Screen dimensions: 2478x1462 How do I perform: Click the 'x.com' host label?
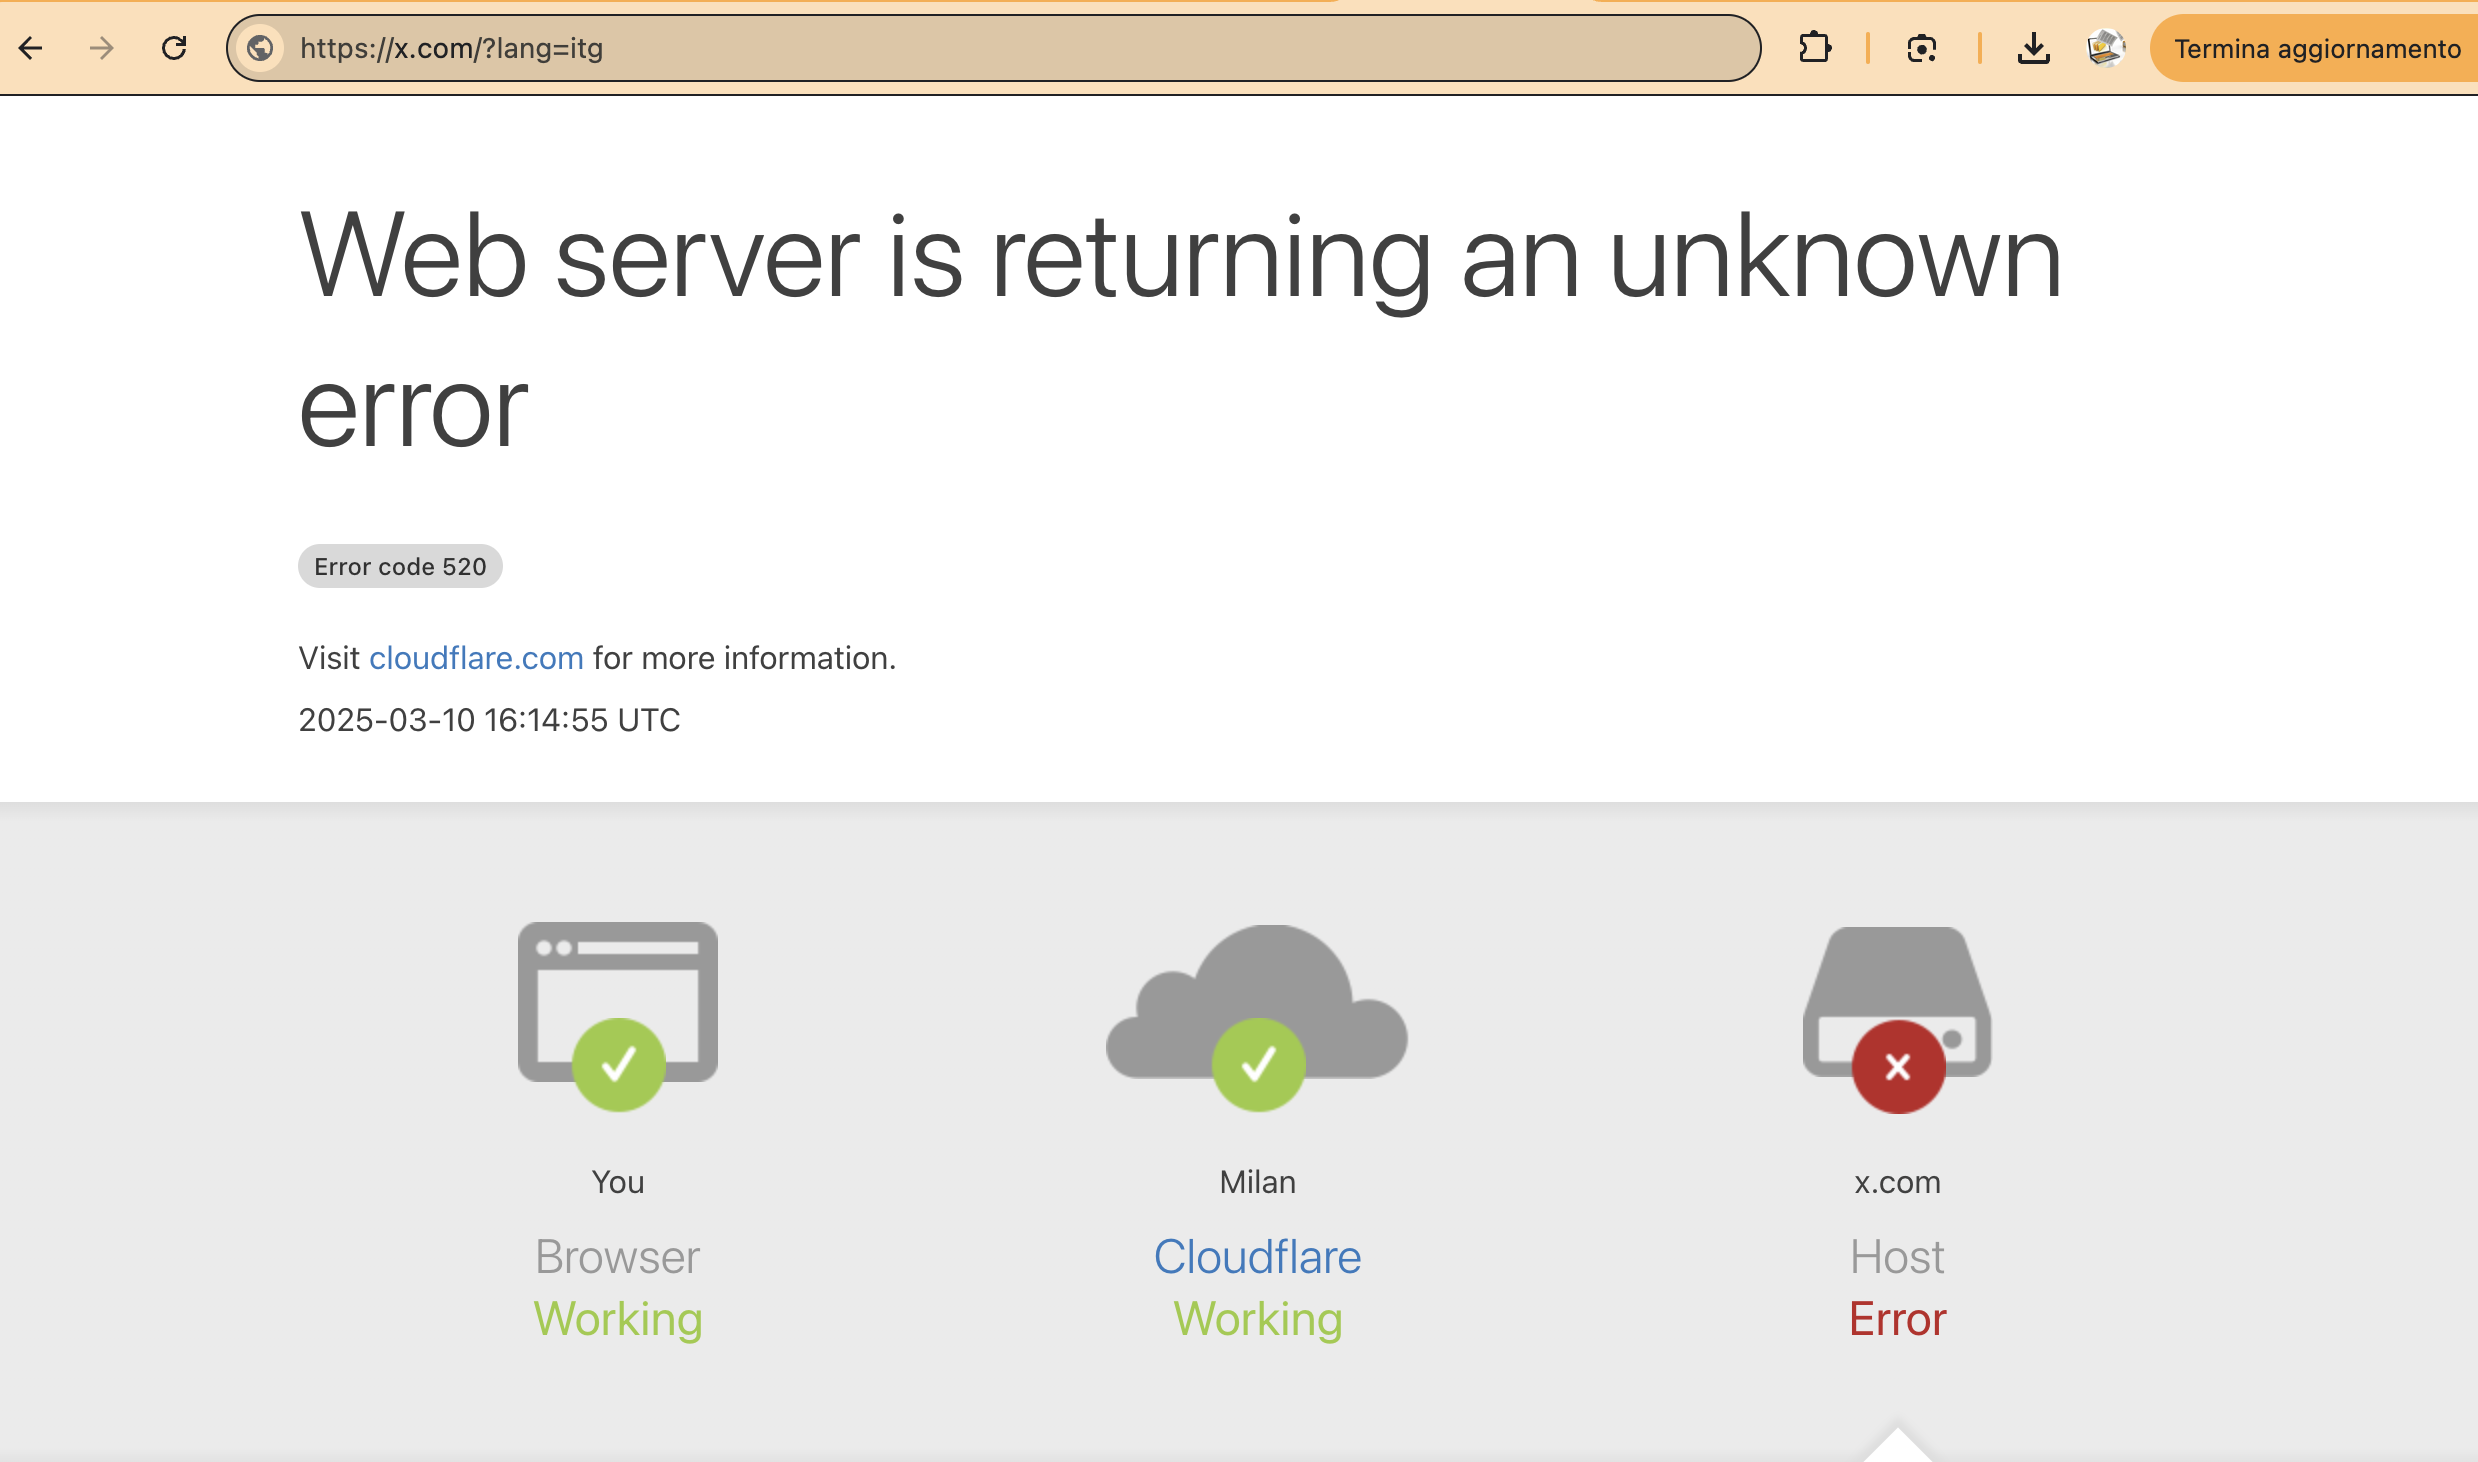1897,1182
